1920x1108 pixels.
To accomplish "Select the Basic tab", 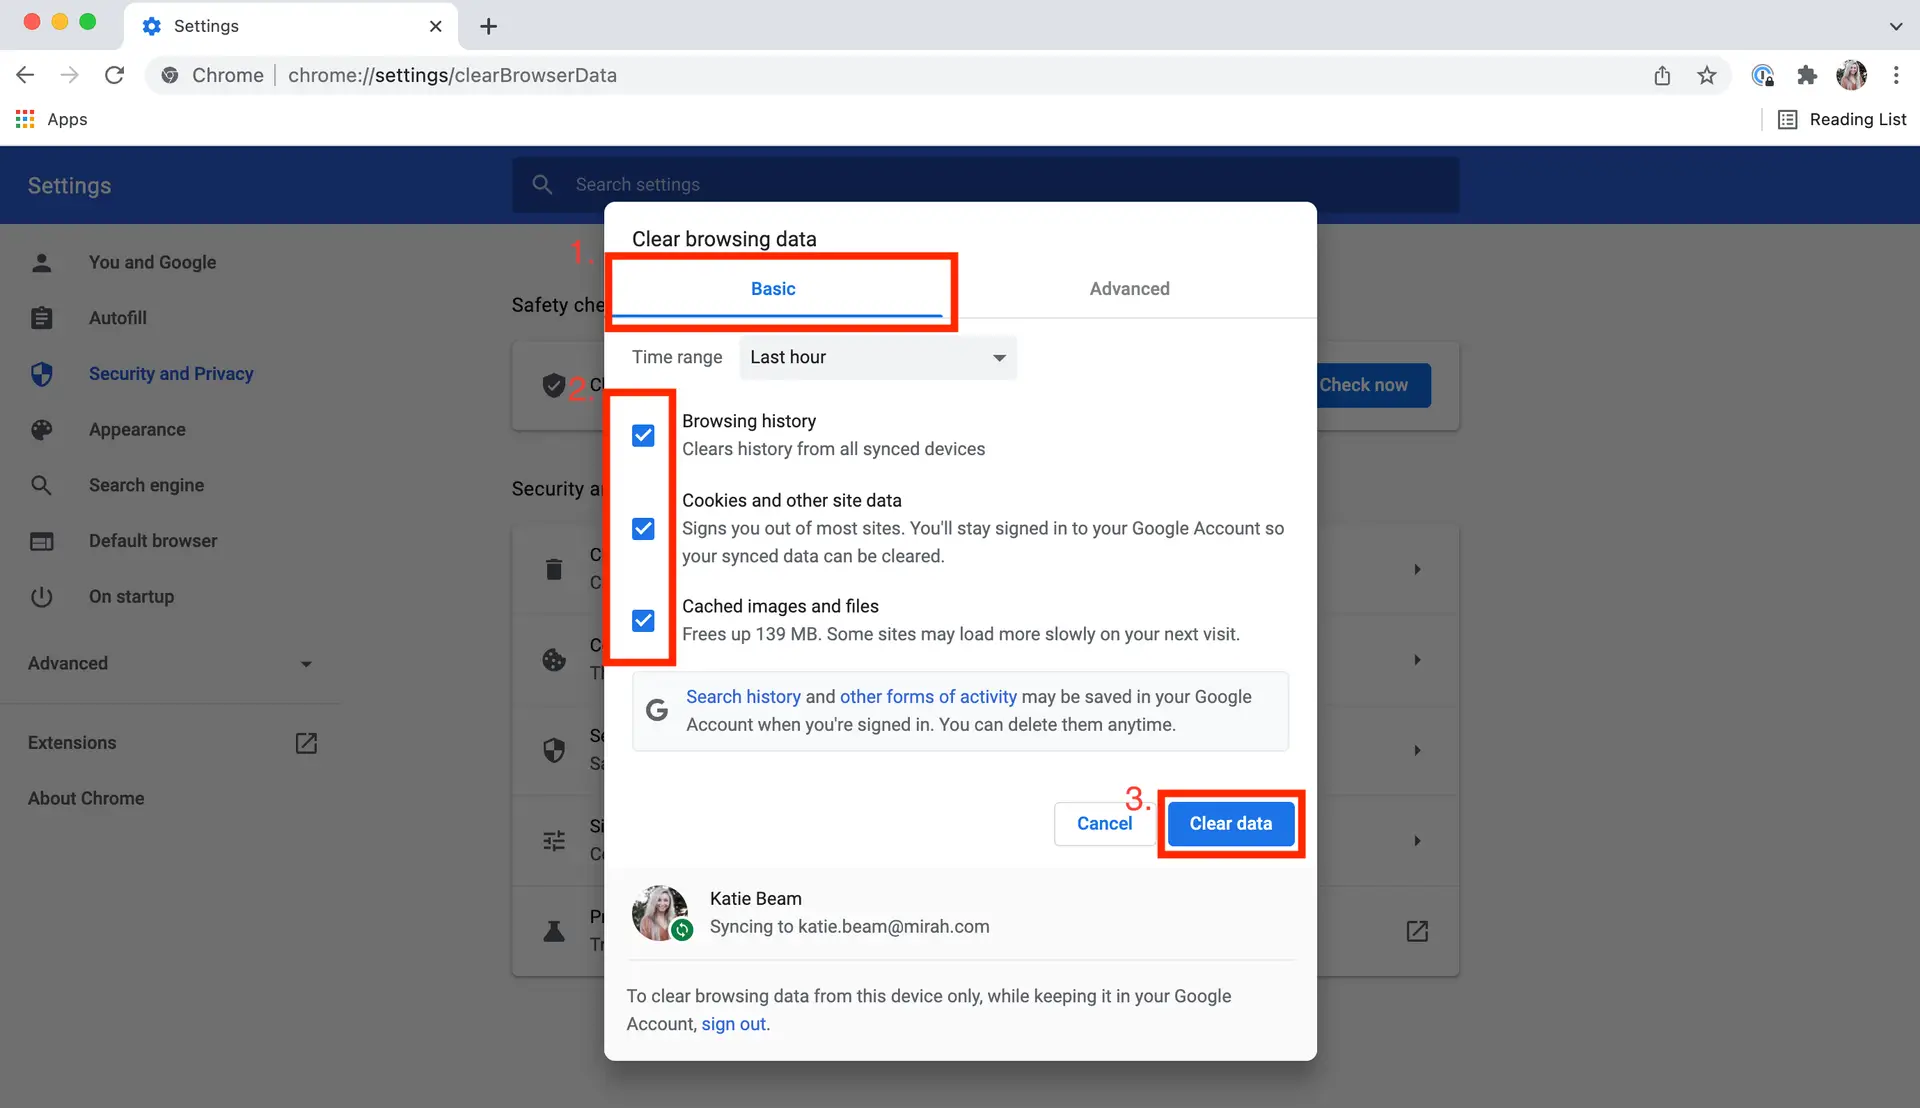I will (772, 289).
